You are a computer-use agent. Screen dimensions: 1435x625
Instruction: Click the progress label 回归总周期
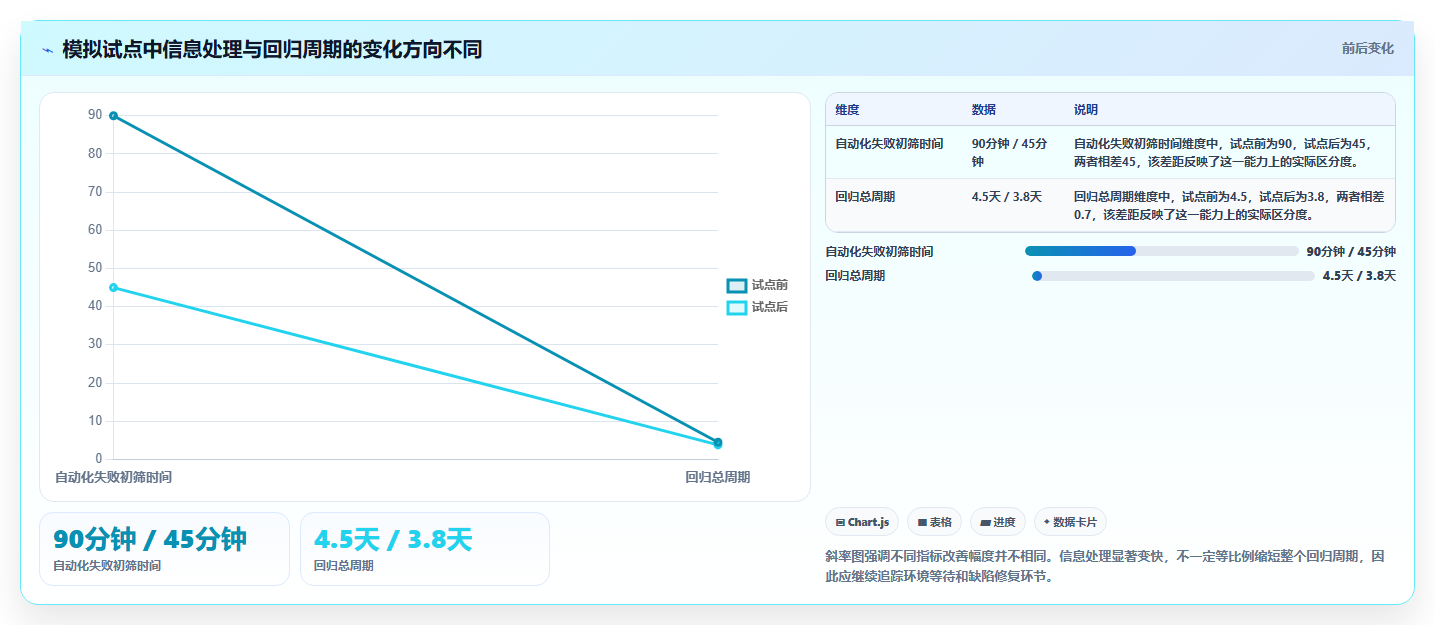[x=855, y=276]
